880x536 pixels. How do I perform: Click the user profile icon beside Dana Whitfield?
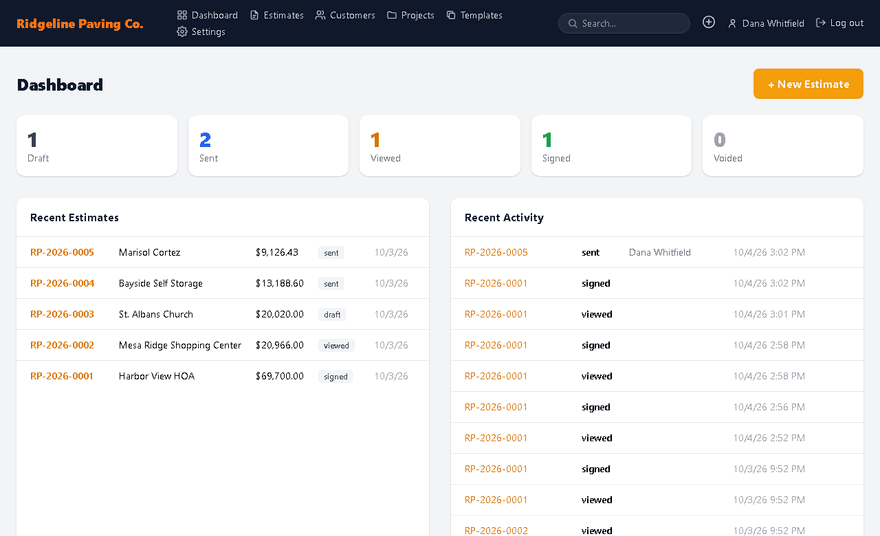[x=732, y=24]
